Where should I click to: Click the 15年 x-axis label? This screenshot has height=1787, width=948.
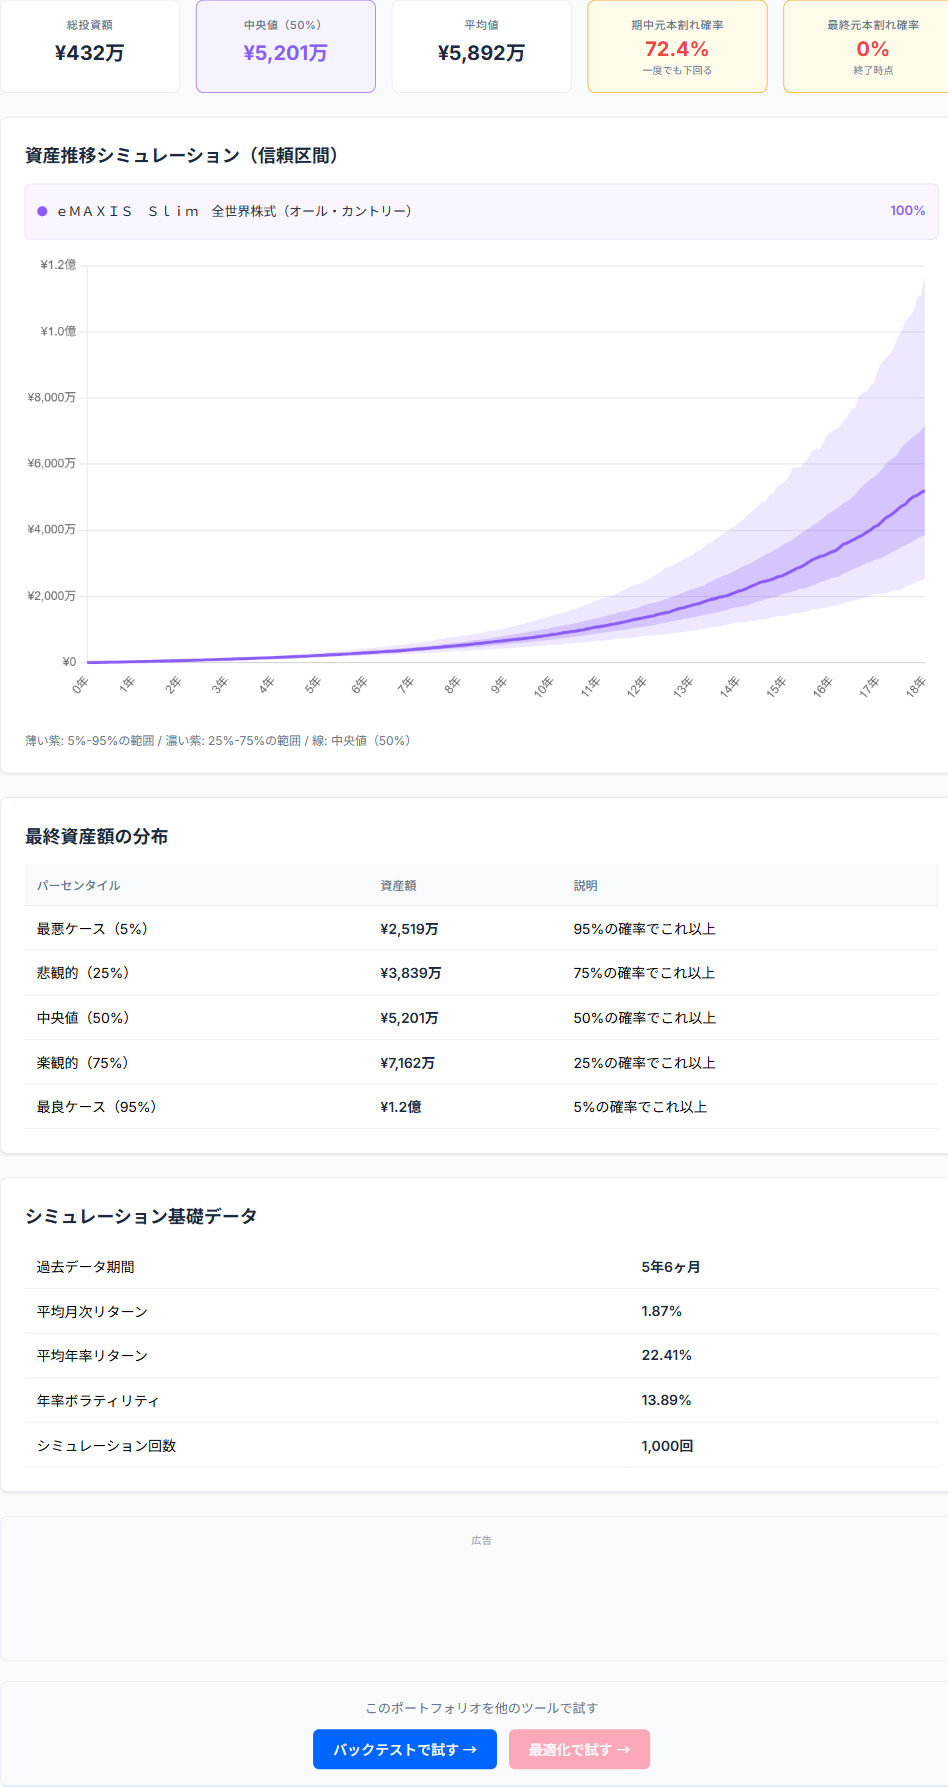(x=776, y=686)
